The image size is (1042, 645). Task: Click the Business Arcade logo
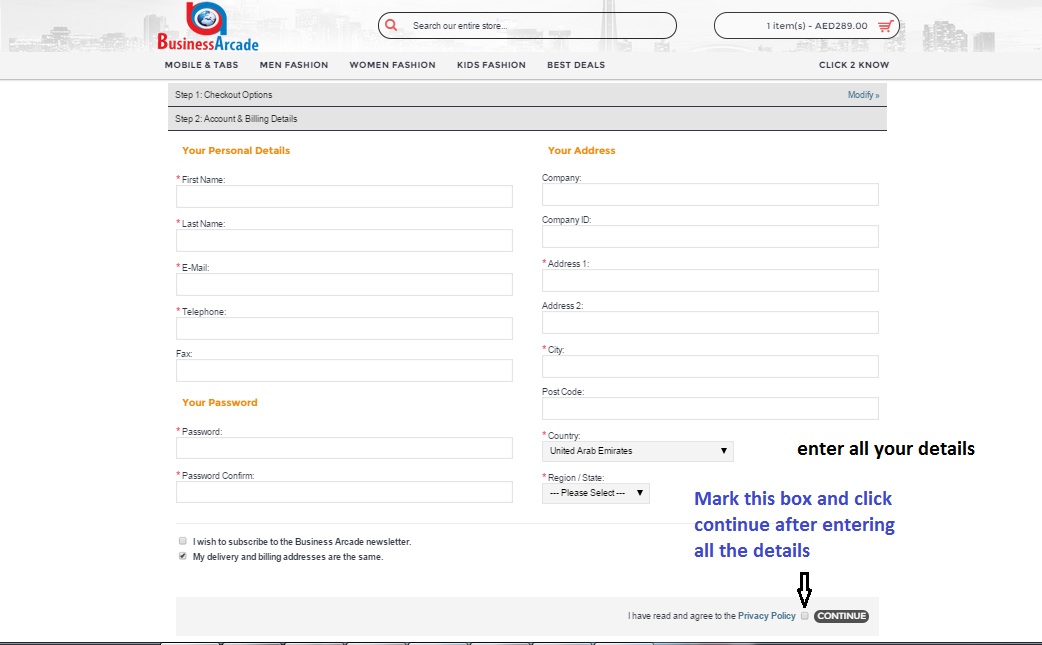[x=207, y=27]
